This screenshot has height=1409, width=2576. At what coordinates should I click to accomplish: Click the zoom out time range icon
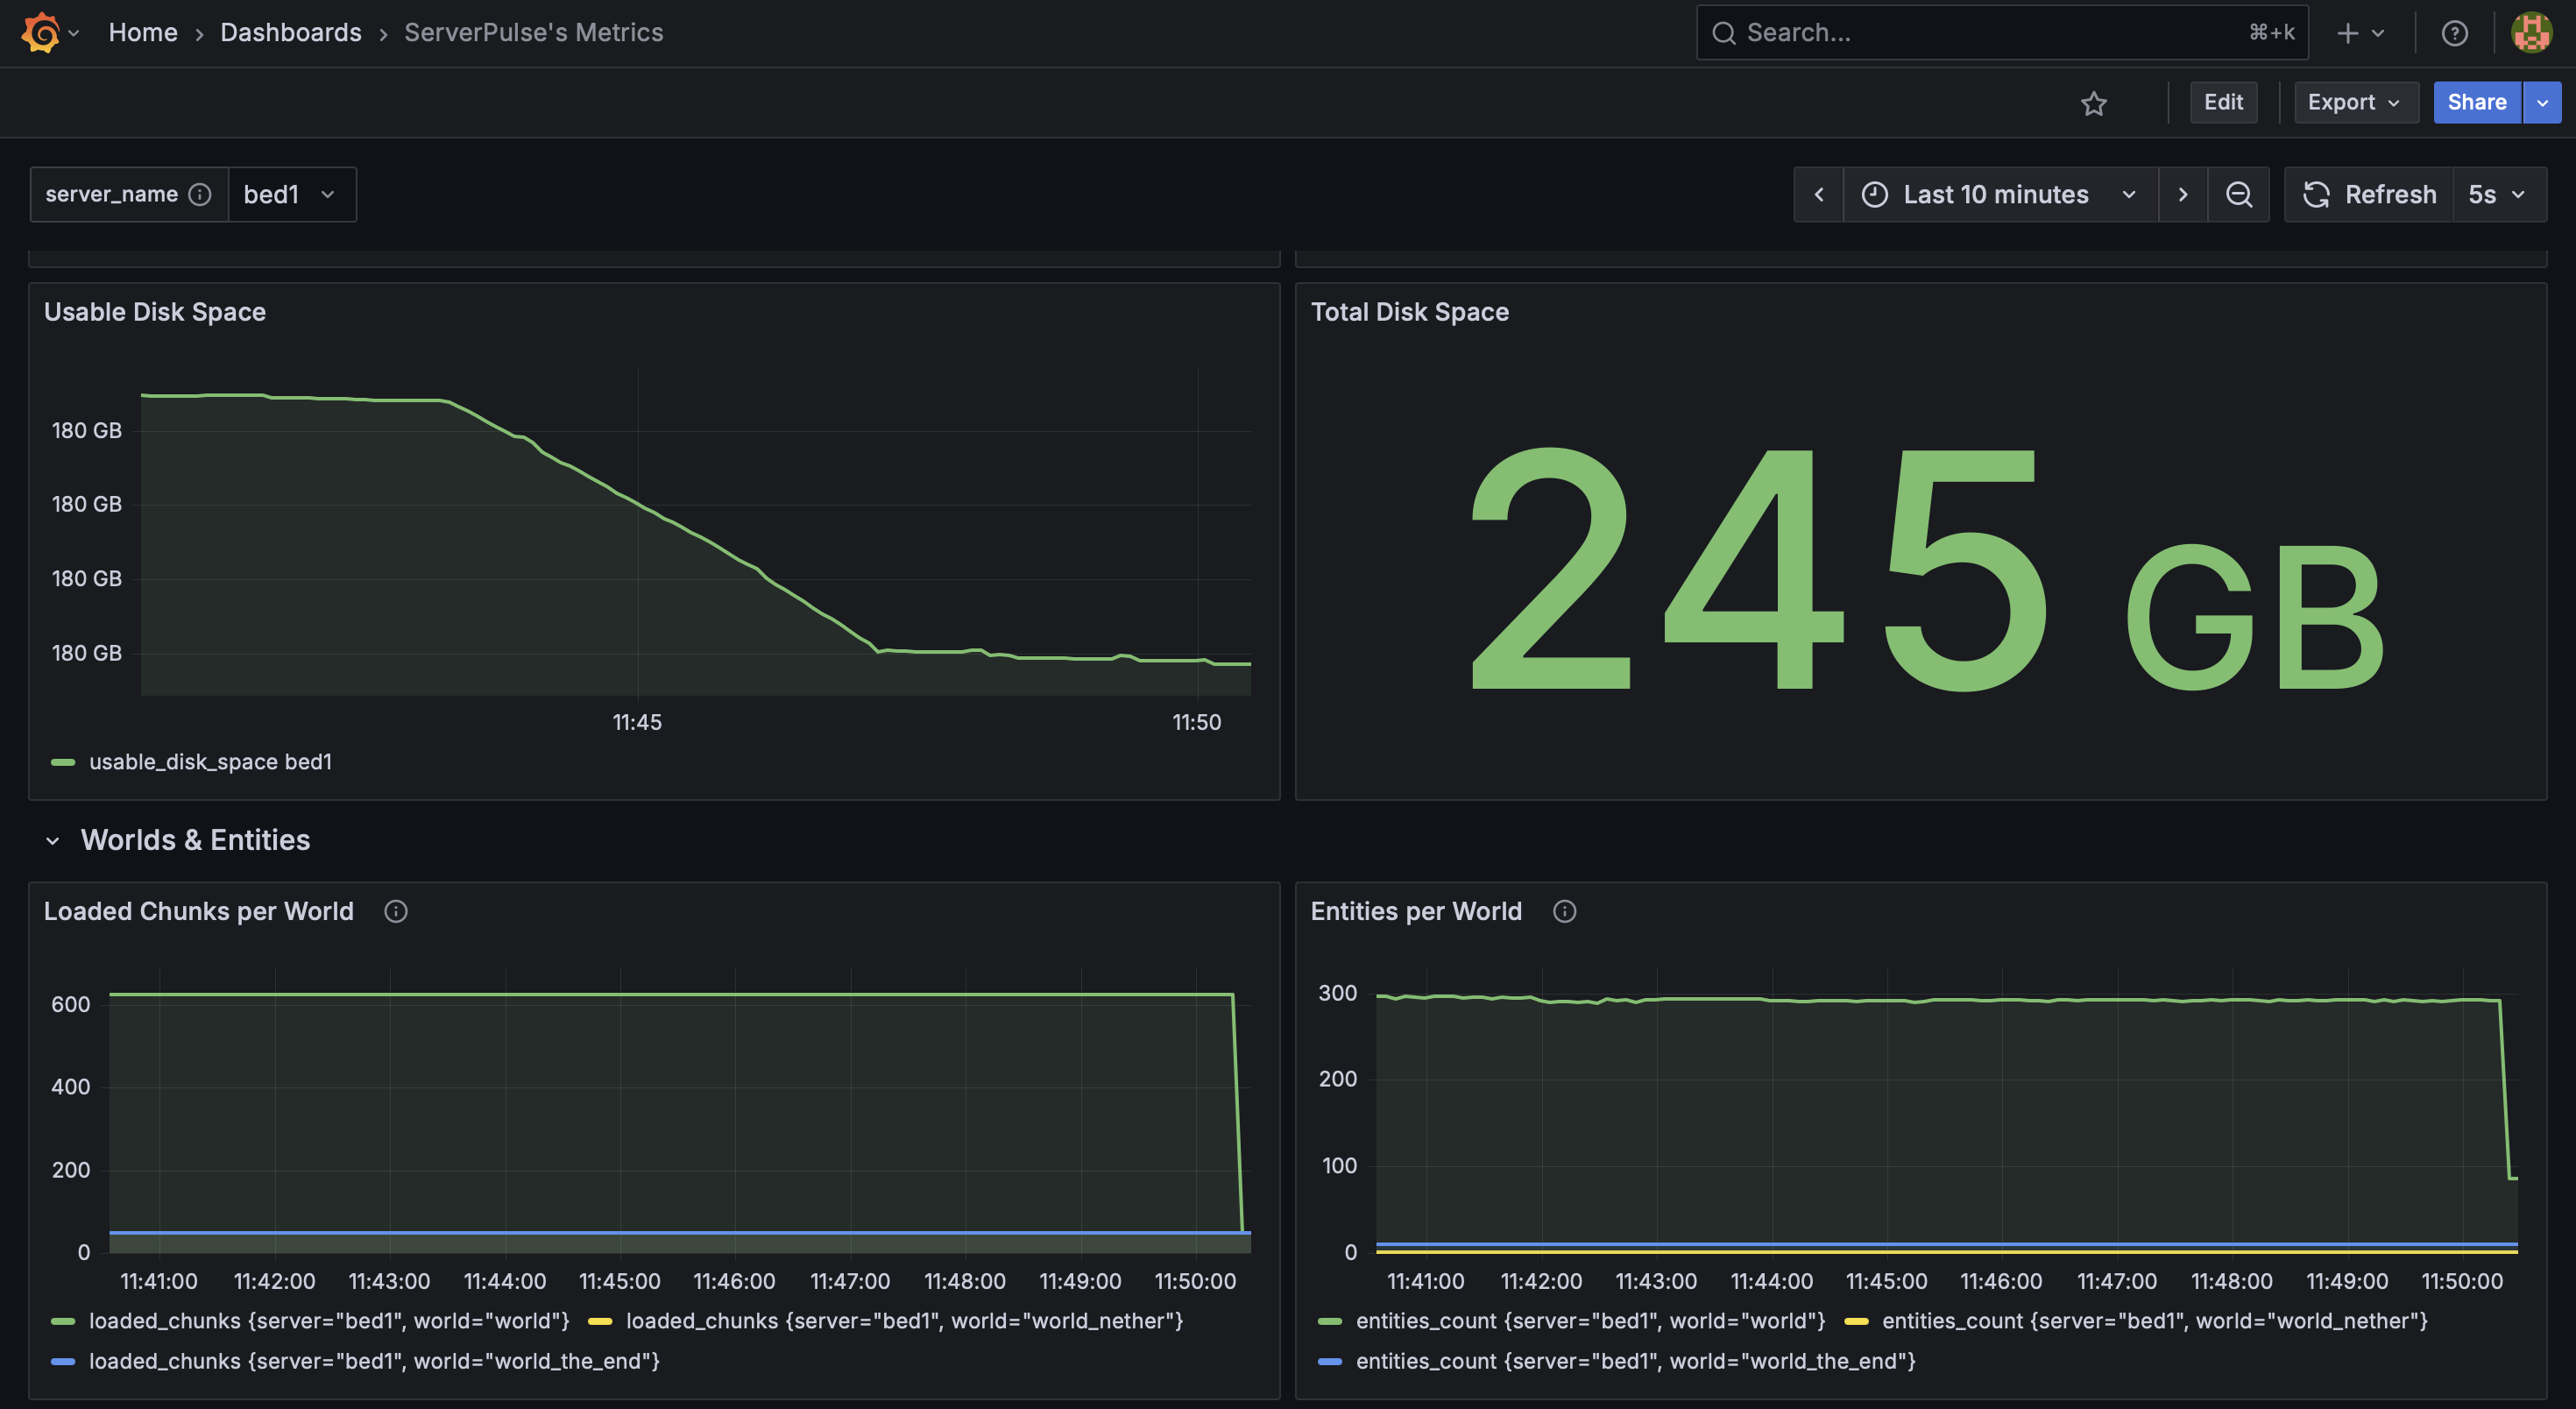pyautogui.click(x=2239, y=194)
